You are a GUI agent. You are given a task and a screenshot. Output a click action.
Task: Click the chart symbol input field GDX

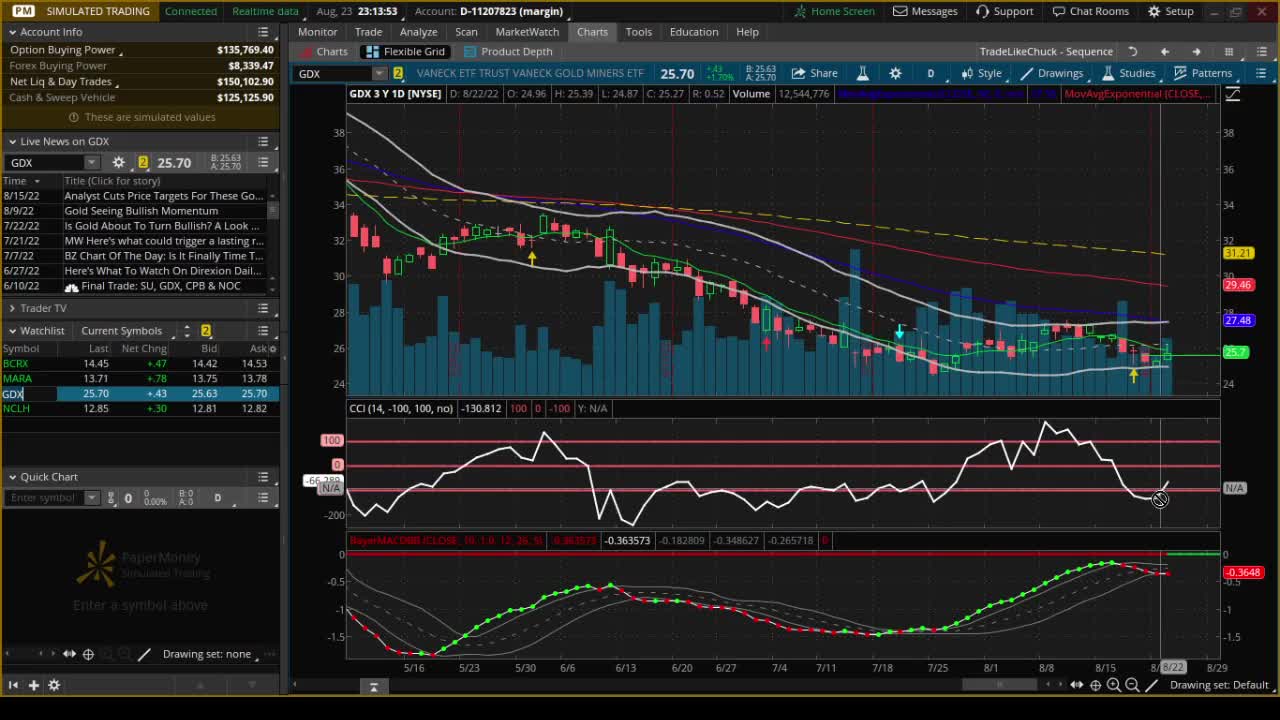pos(334,73)
